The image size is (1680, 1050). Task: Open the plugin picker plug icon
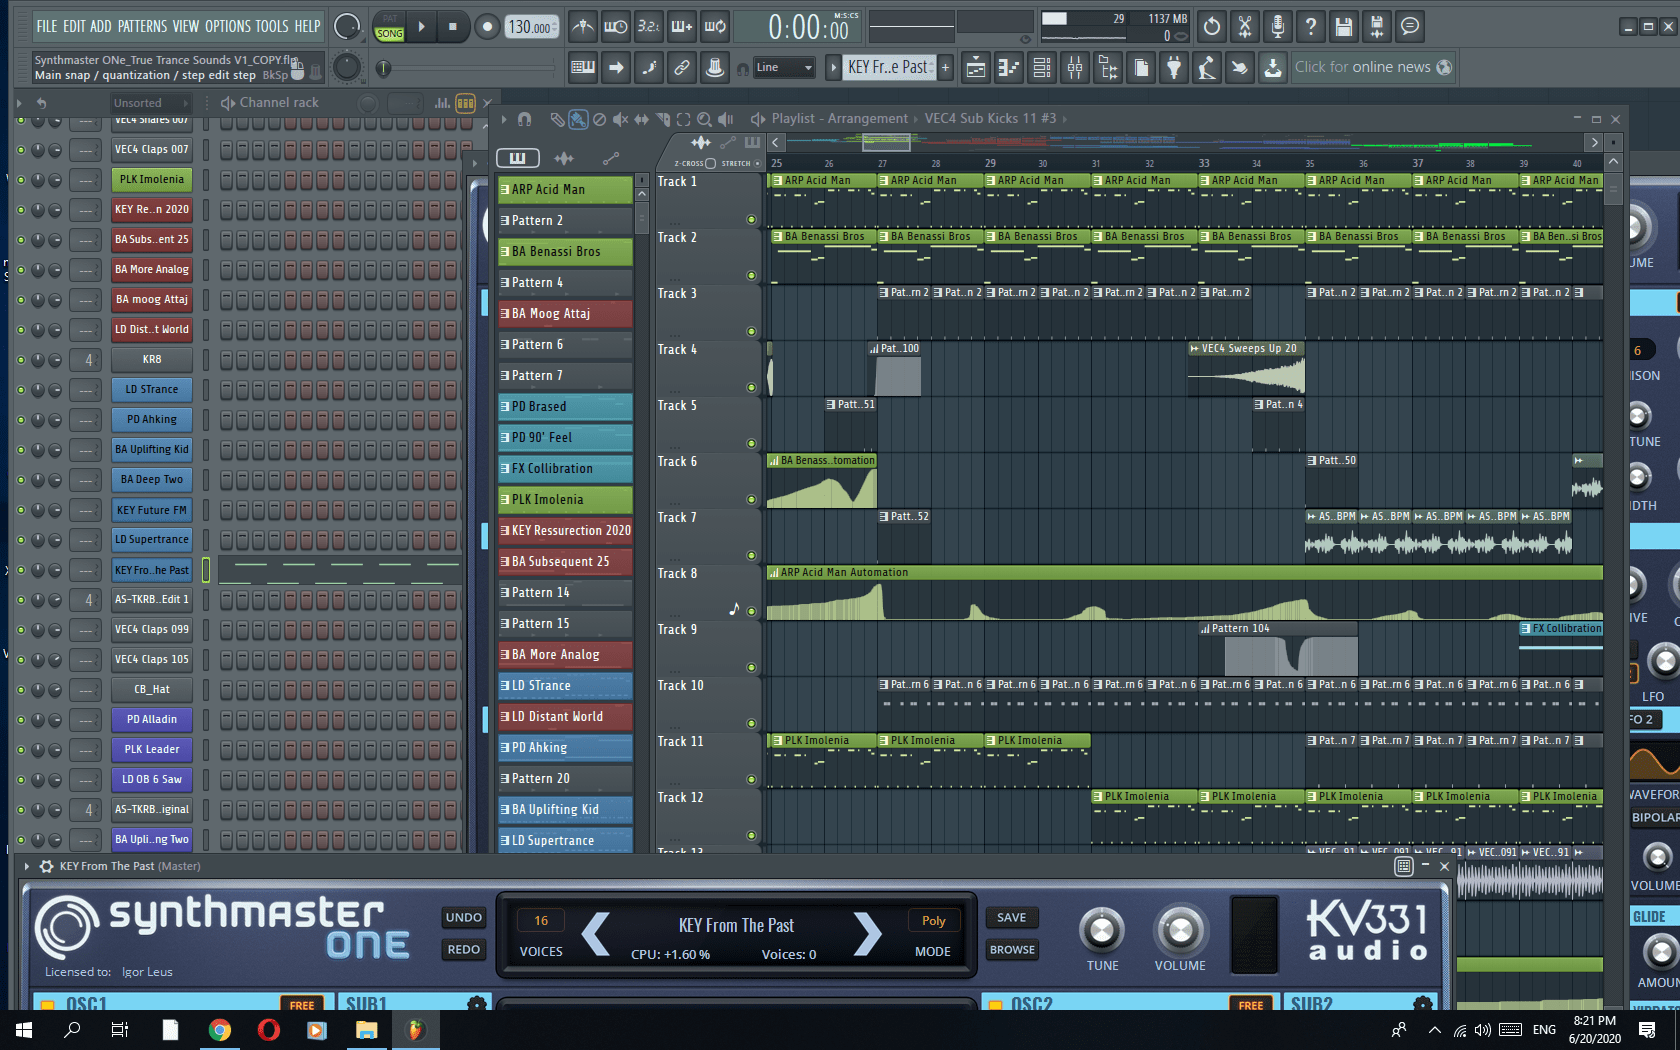point(1174,67)
